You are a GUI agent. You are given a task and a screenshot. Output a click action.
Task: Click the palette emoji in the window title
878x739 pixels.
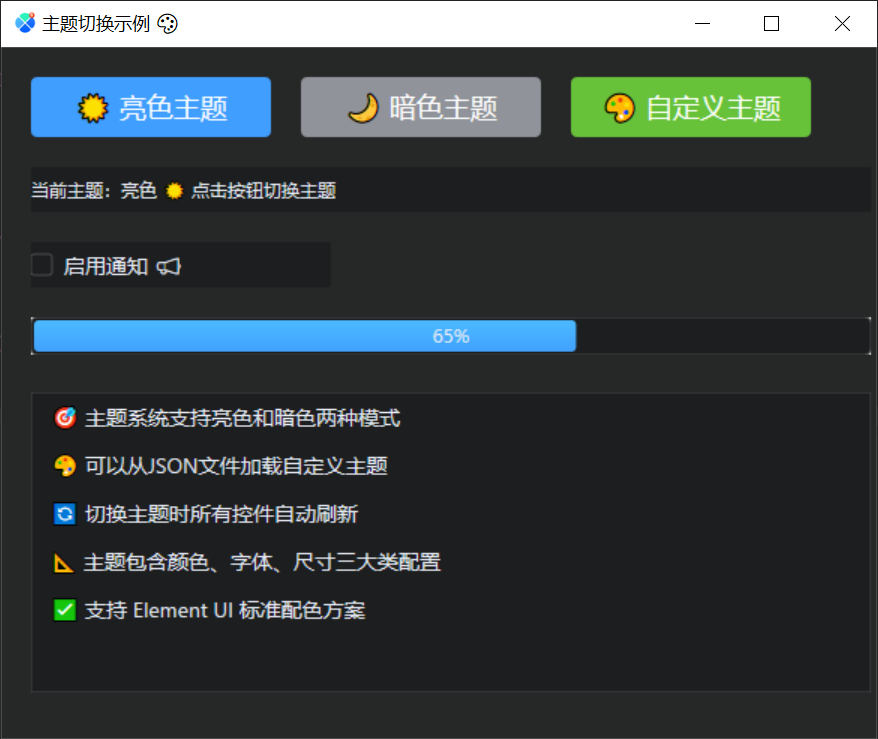click(x=166, y=22)
